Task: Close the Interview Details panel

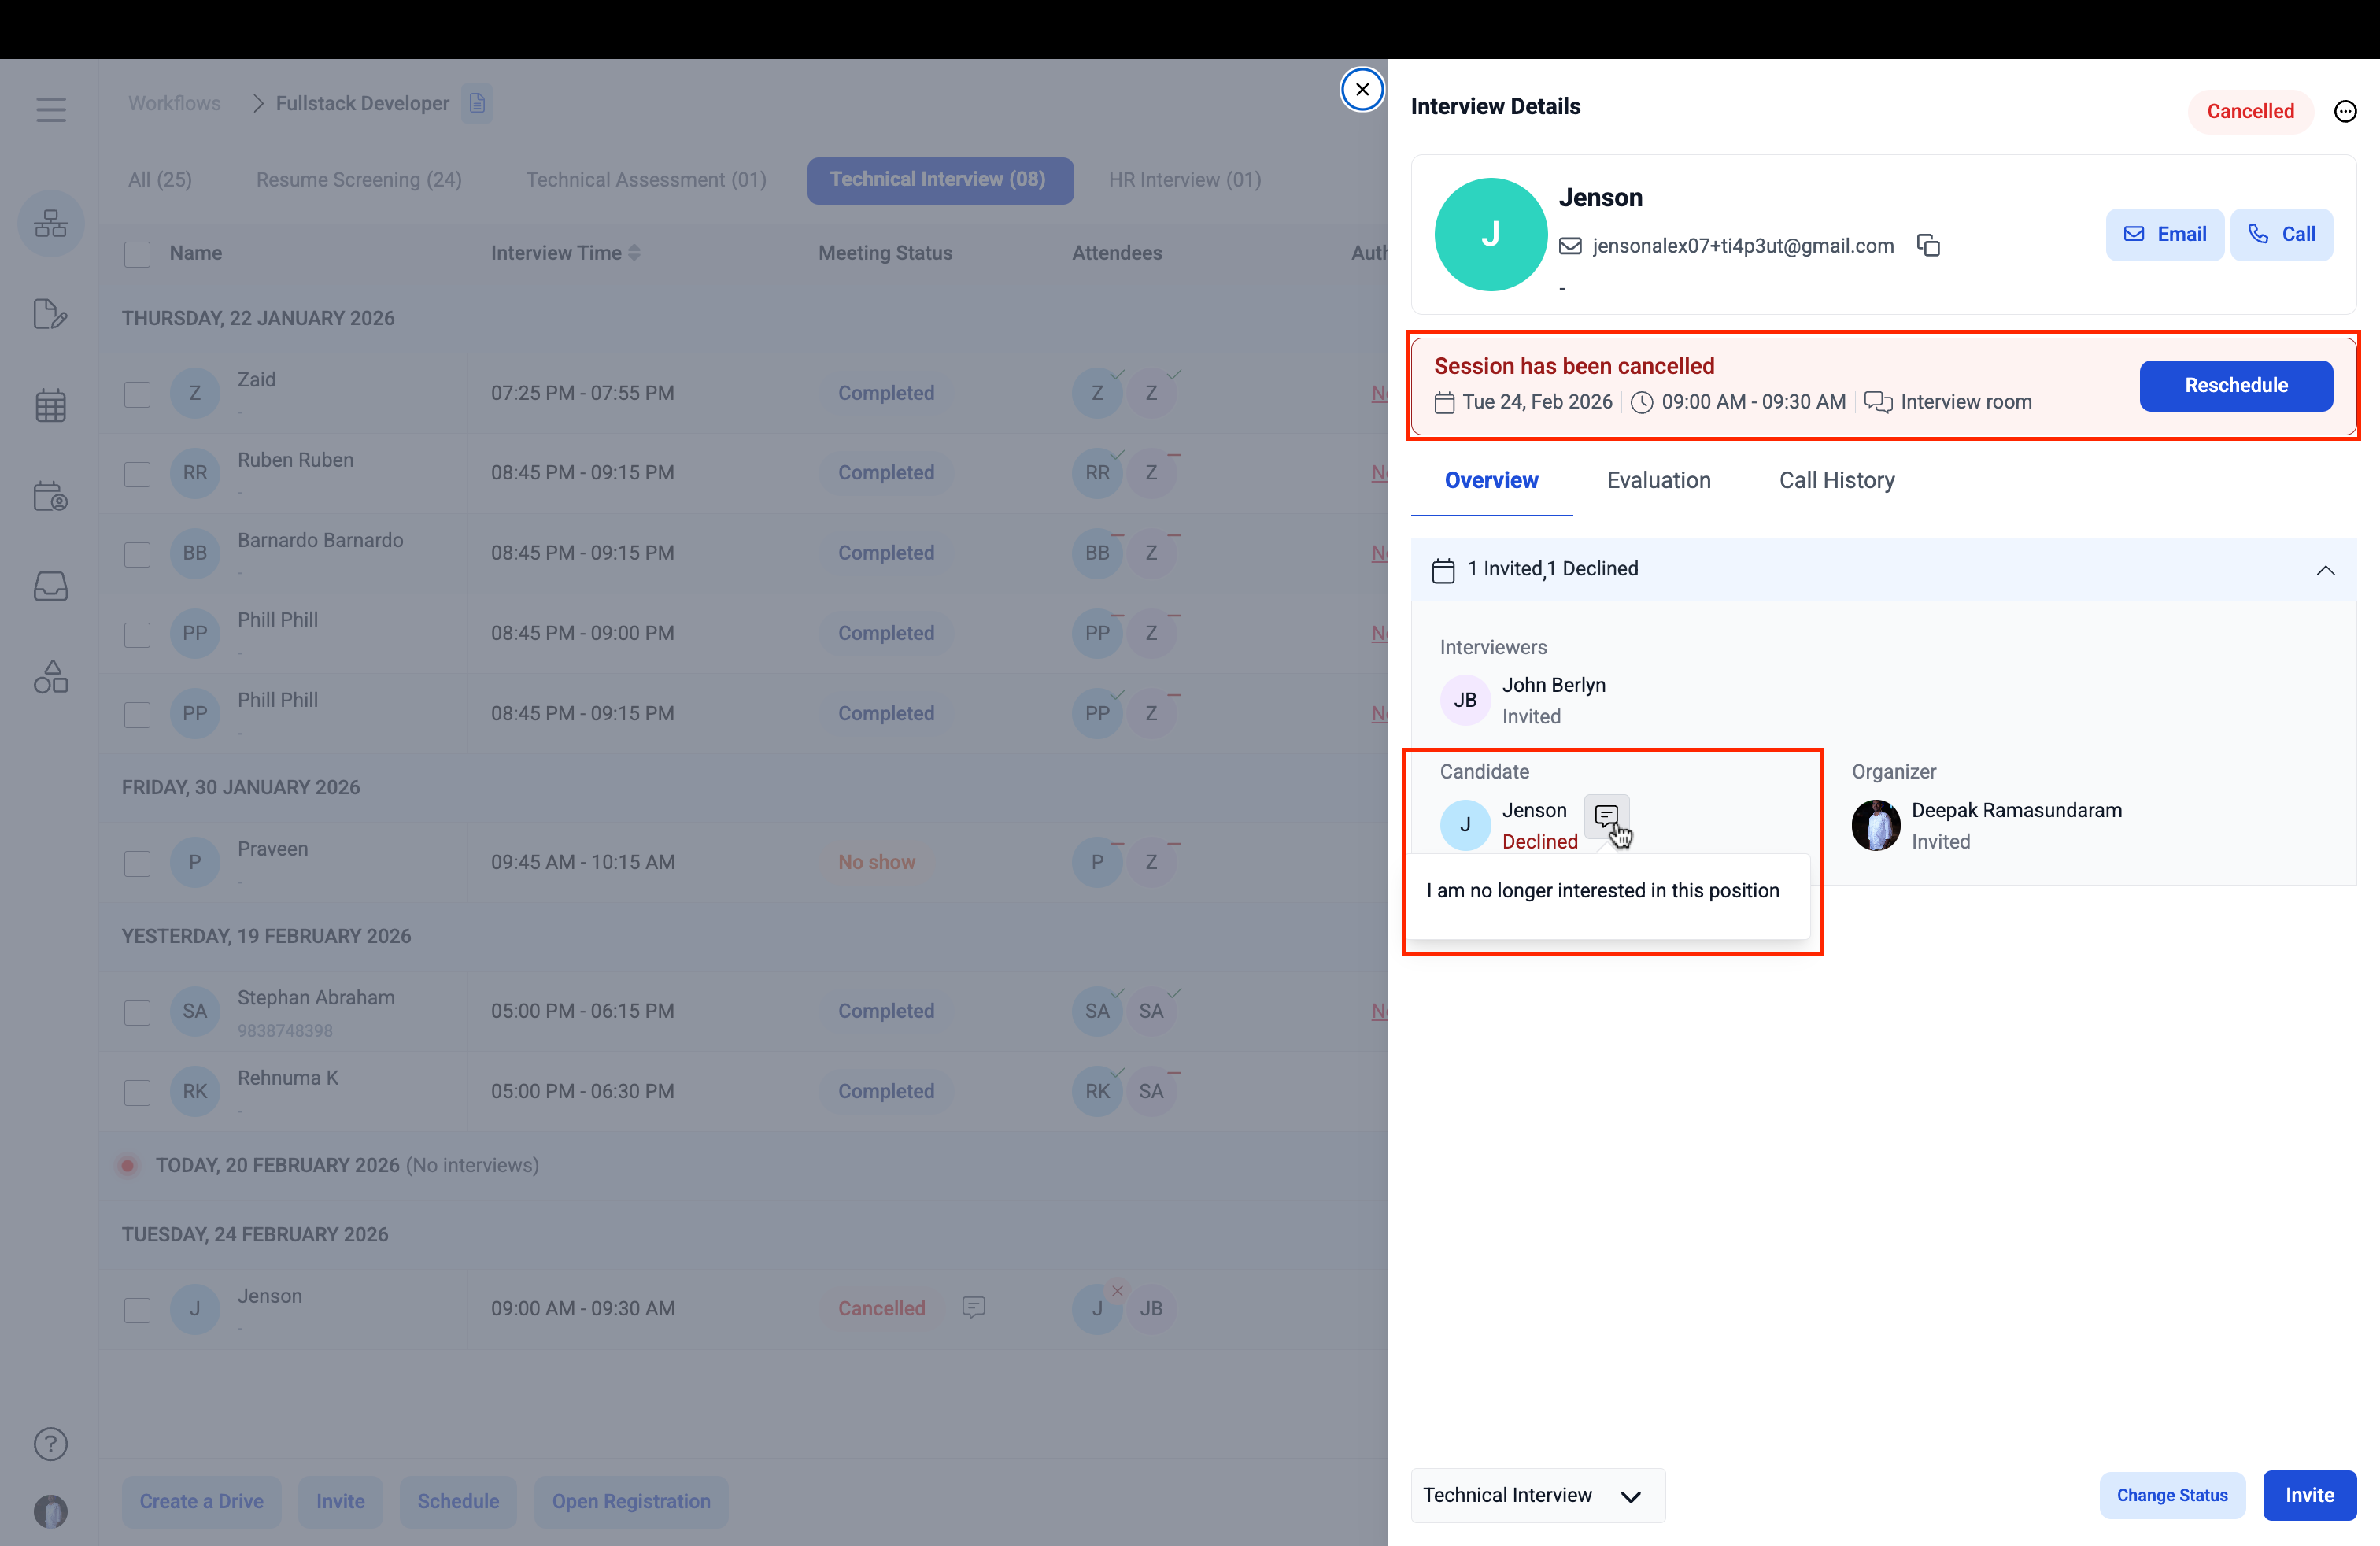Action: (x=1362, y=89)
